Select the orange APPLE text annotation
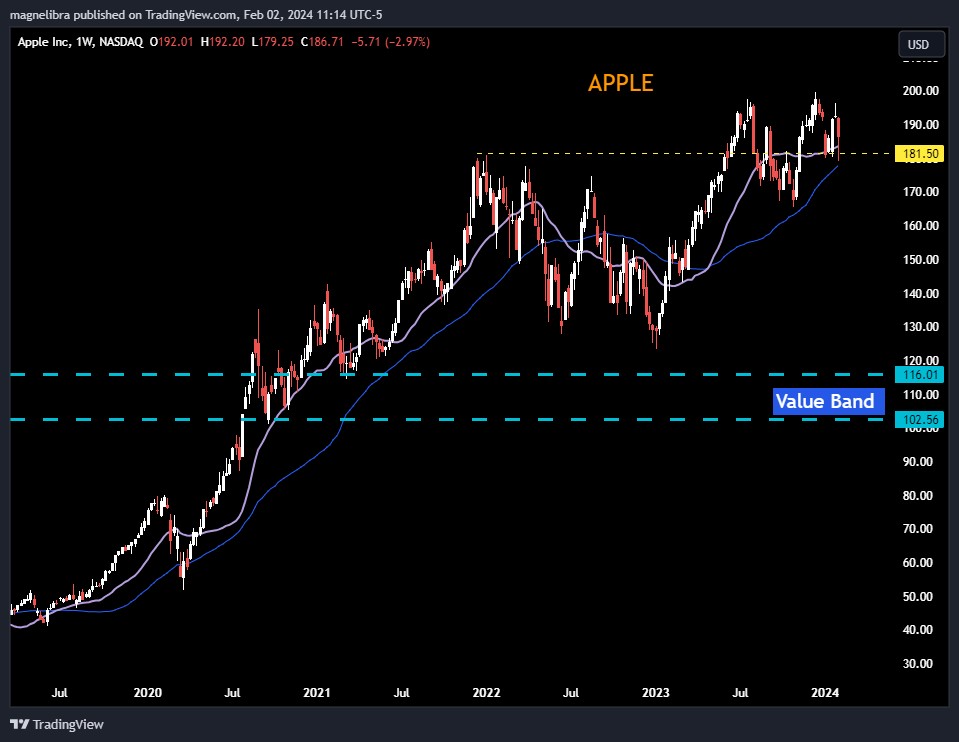This screenshot has height=742, width=959. click(x=621, y=83)
